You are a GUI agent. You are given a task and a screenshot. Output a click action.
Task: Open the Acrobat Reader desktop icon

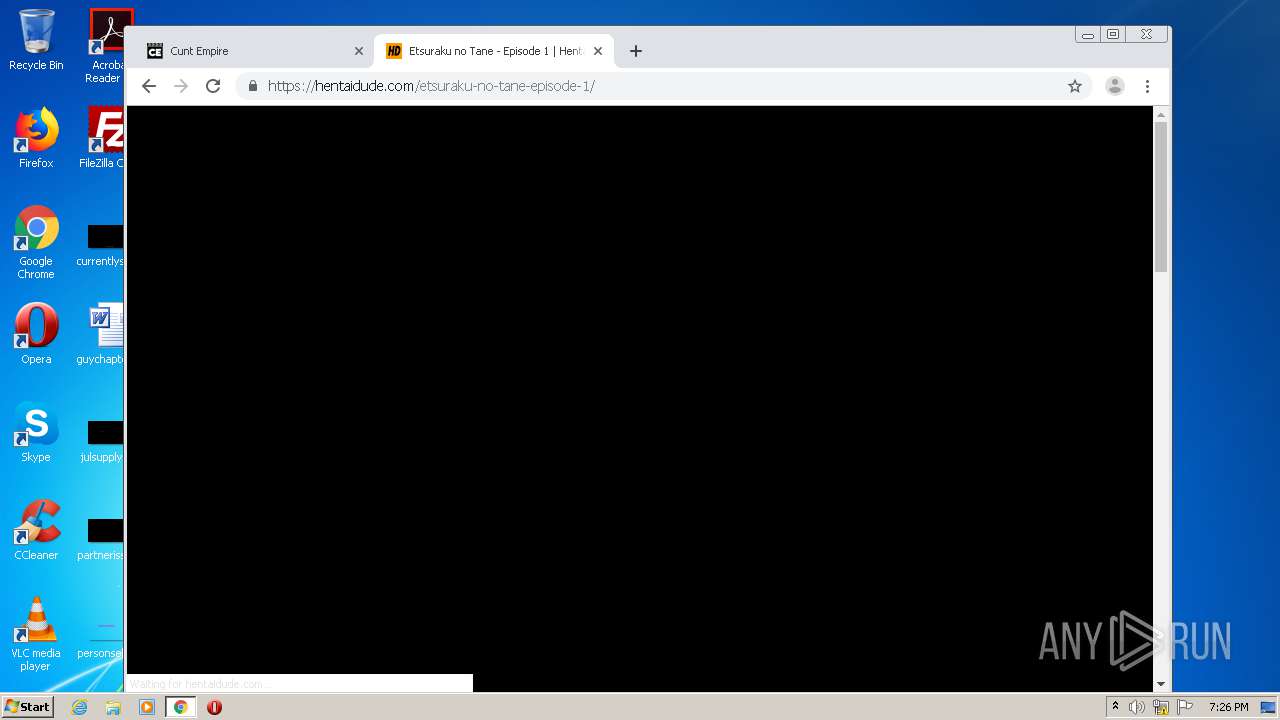106,46
